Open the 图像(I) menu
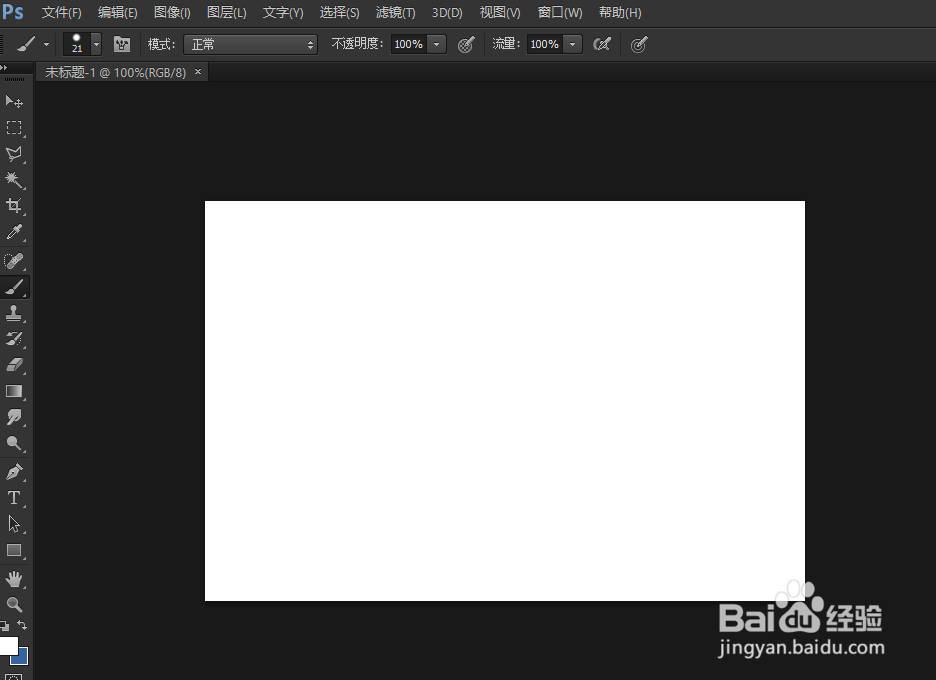The height and width of the screenshot is (680, 936). point(172,13)
